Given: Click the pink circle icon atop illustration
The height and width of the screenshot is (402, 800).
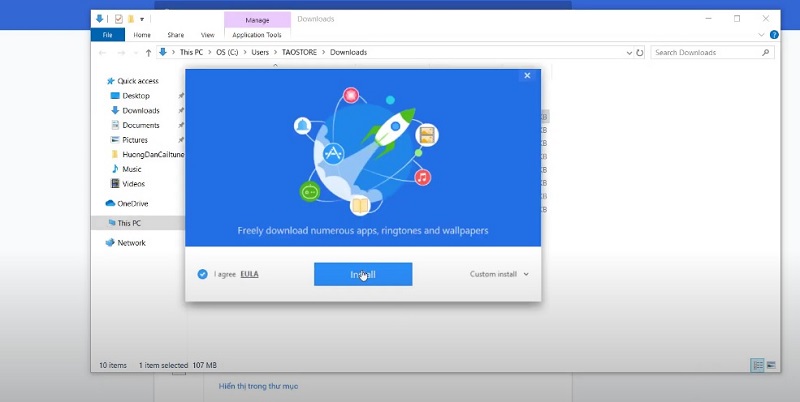Looking at the screenshot, I should (351, 95).
